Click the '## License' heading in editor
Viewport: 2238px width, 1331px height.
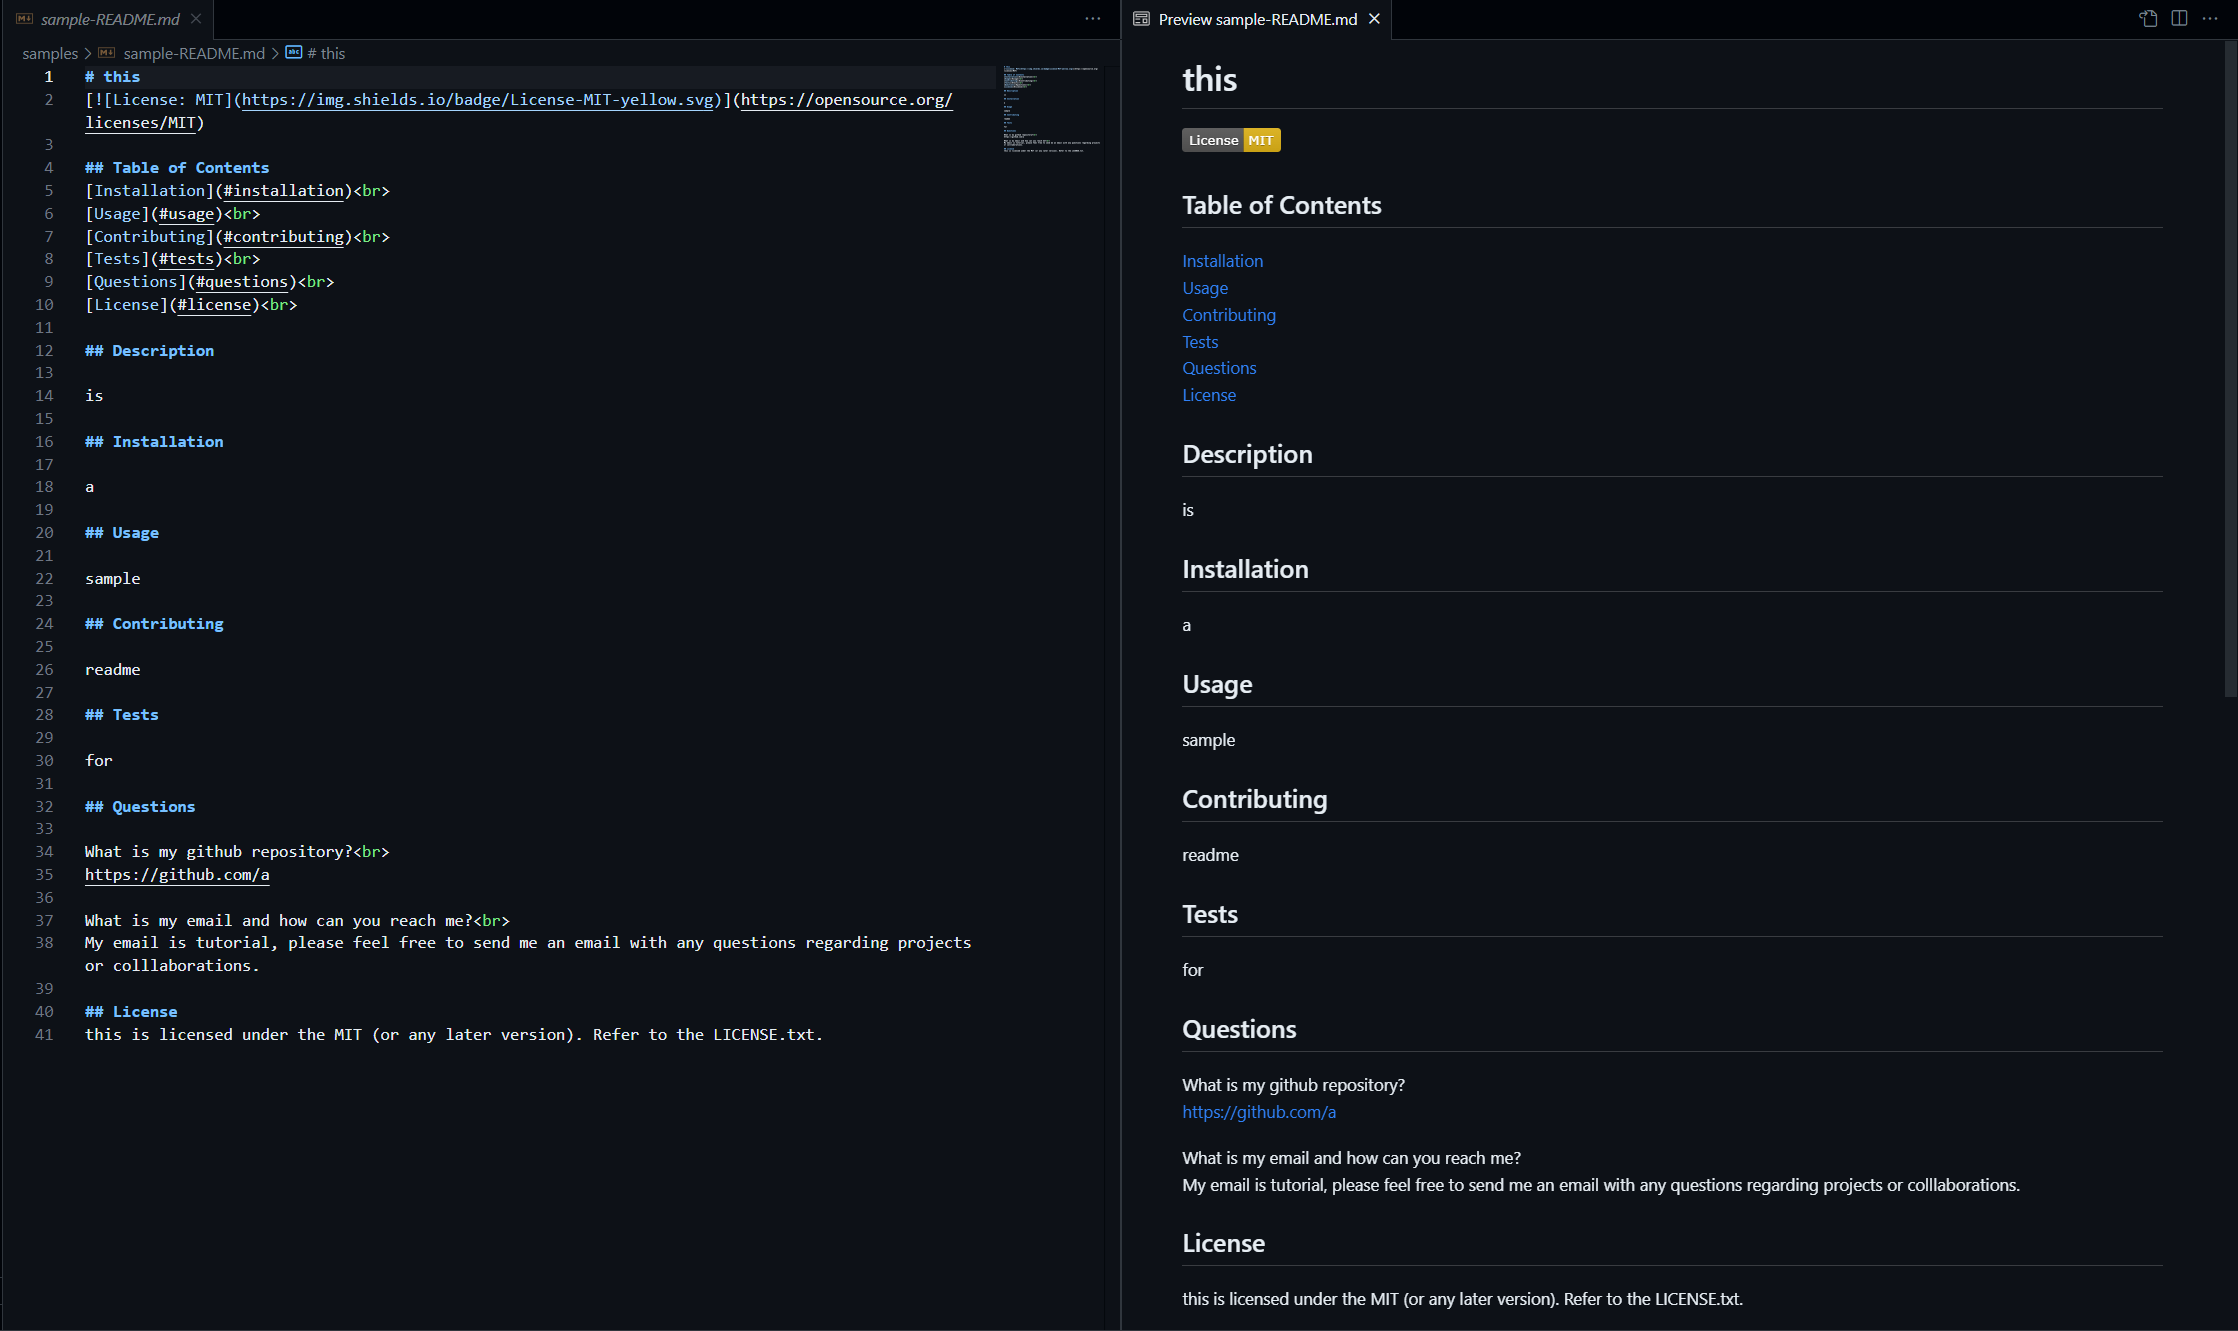[x=131, y=1012]
